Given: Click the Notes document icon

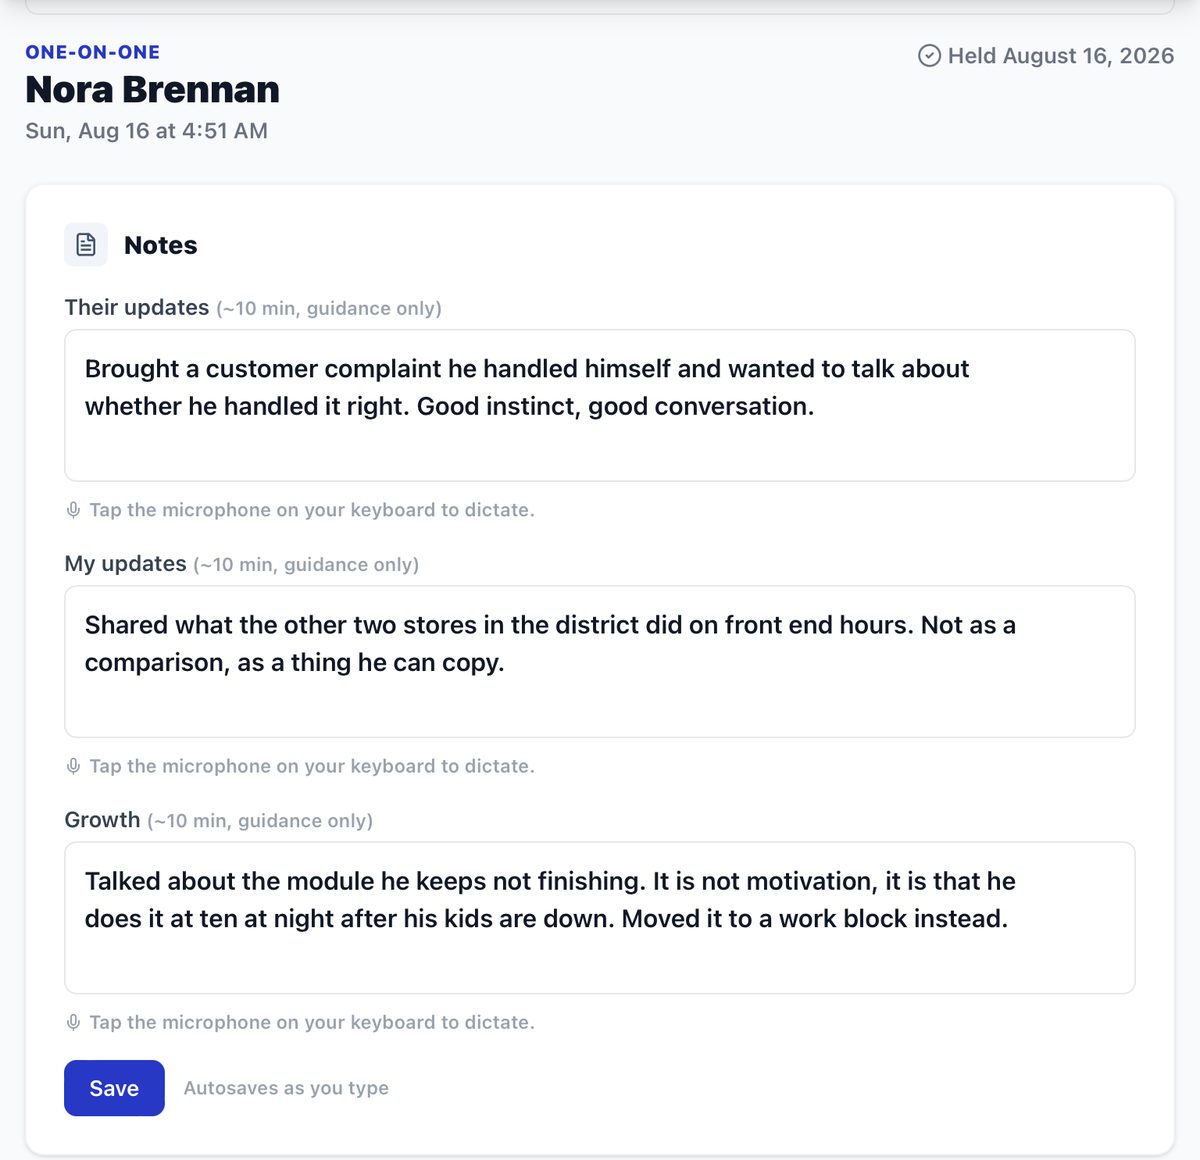Looking at the screenshot, I should pos(86,245).
